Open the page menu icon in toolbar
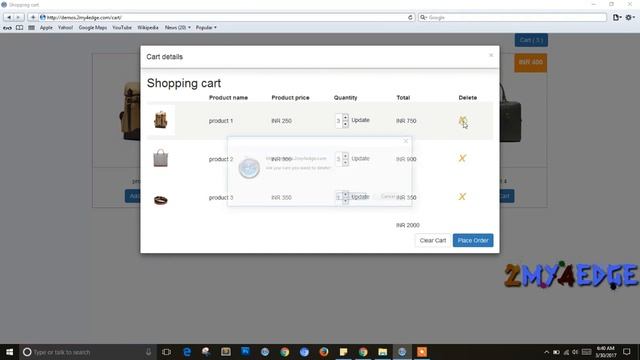This screenshot has width=640, height=360. [x=617, y=17]
